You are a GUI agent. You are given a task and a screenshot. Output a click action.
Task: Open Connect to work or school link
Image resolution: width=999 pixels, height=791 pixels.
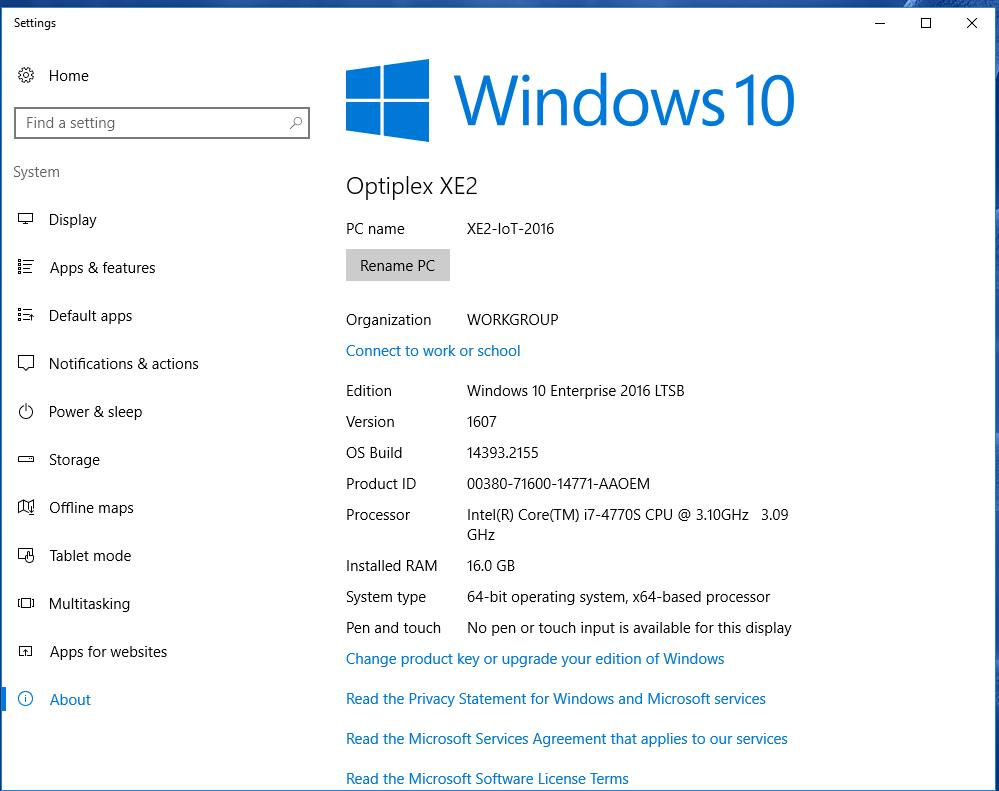click(433, 350)
